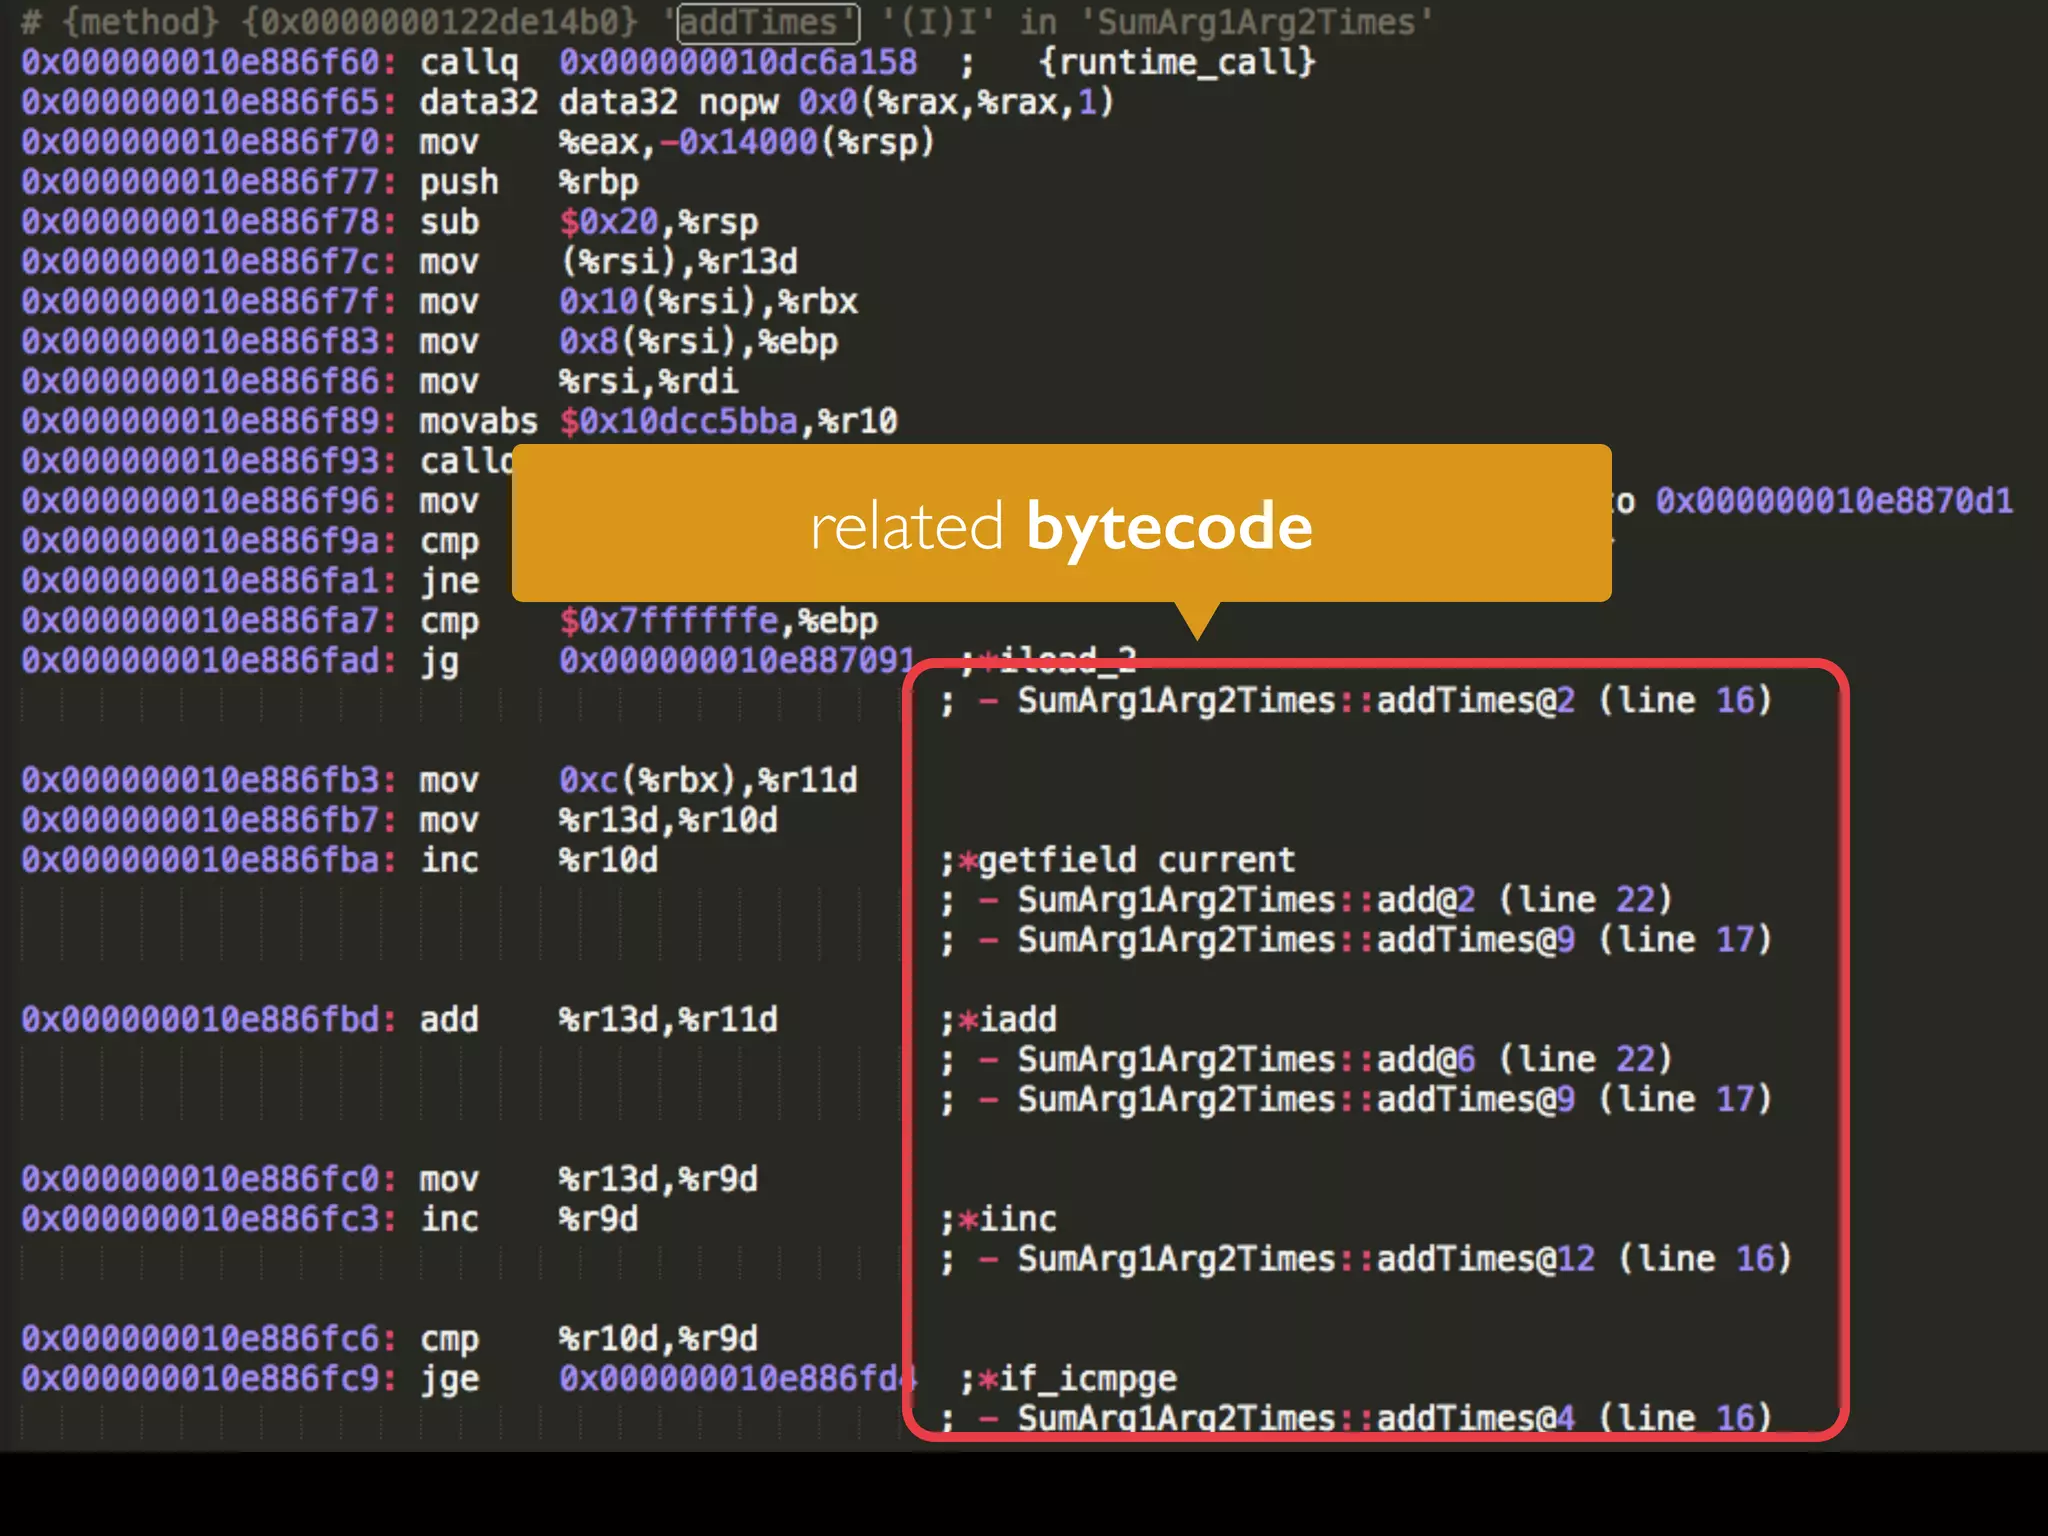This screenshot has width=2048, height=1536.
Task: Click the operand $0x7ffffffe,%ebp
Action: tap(718, 622)
